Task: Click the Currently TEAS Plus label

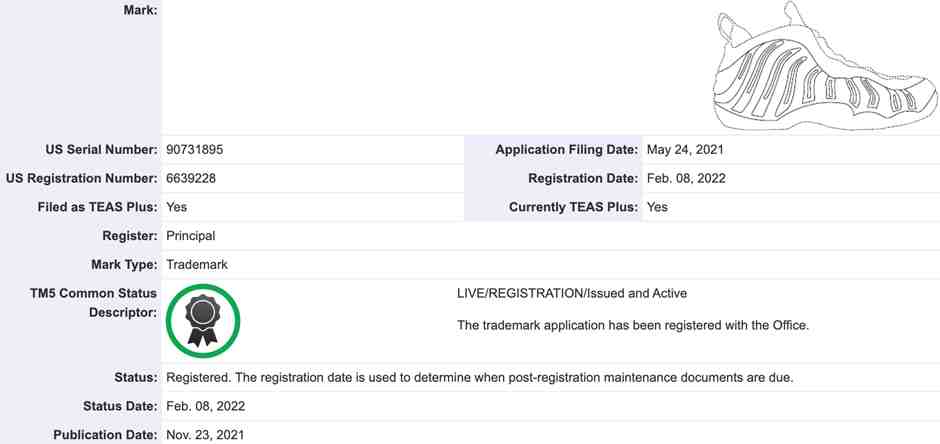Action: (x=574, y=207)
